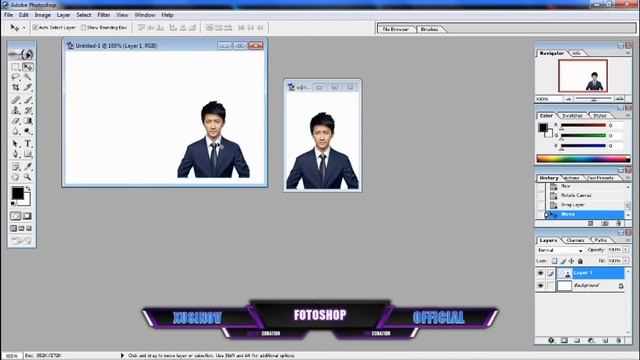Select the Healing Brush tool
Image resolution: width=640 pixels, height=360 pixels.
pyautogui.click(x=16, y=100)
